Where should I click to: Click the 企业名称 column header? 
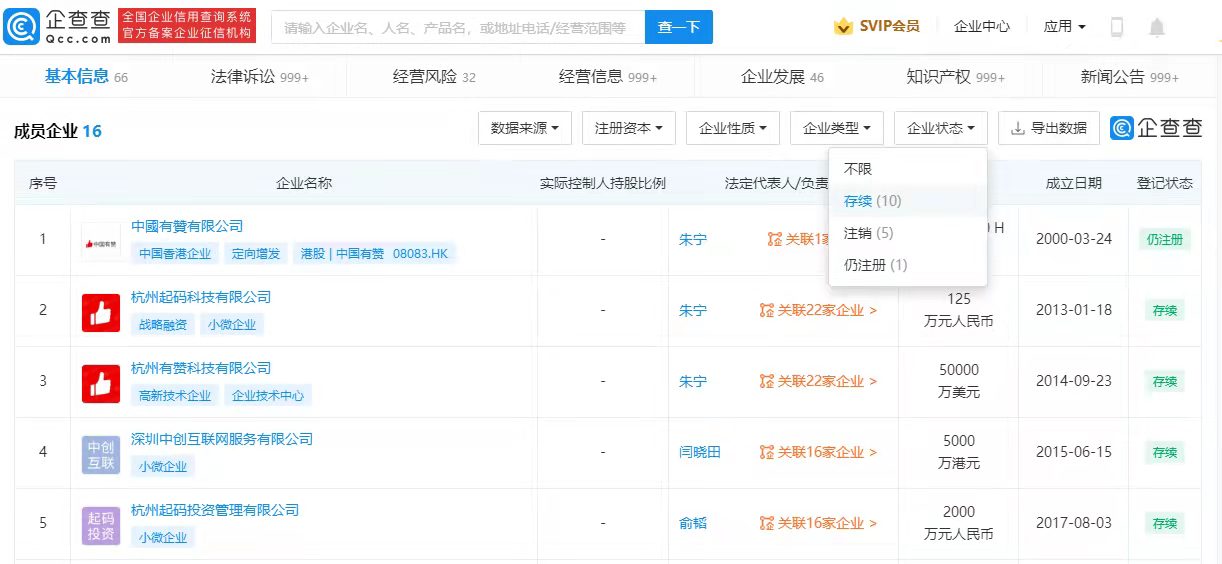pyautogui.click(x=304, y=183)
